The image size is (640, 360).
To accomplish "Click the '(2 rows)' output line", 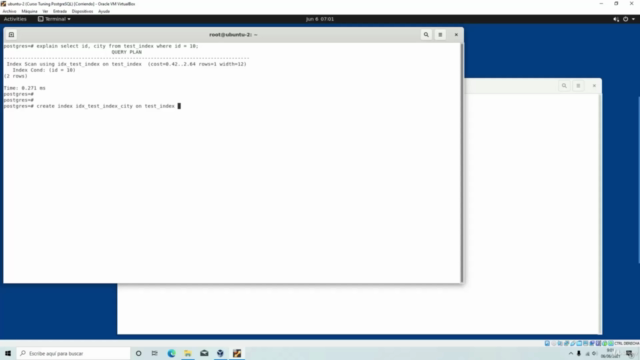I will click(x=16, y=76).
